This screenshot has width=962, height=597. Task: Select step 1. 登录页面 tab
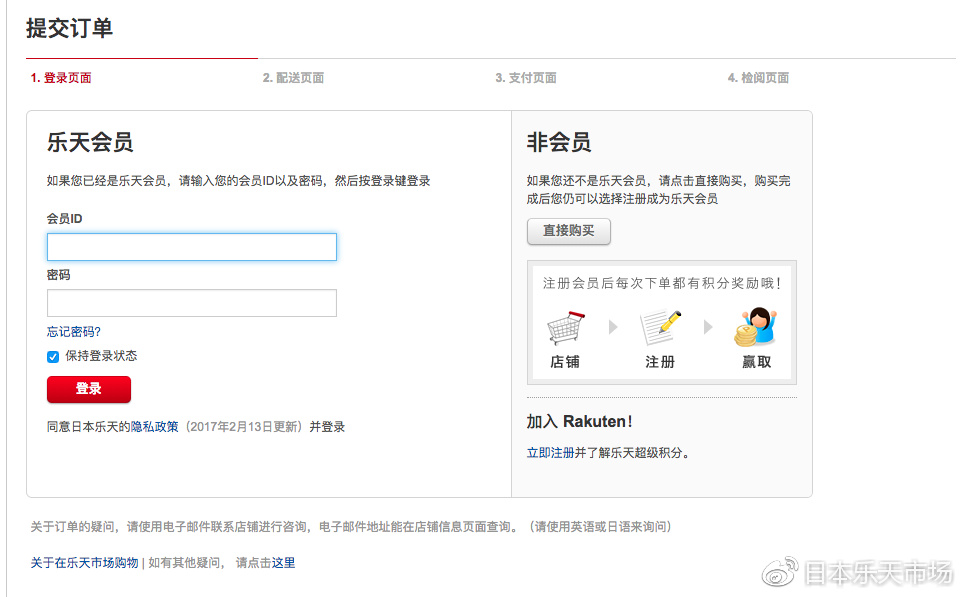tap(61, 78)
